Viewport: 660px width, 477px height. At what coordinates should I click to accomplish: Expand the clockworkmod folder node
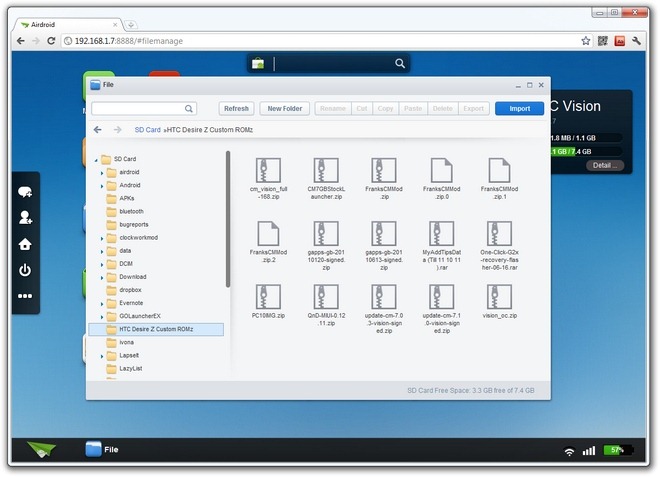(102, 238)
